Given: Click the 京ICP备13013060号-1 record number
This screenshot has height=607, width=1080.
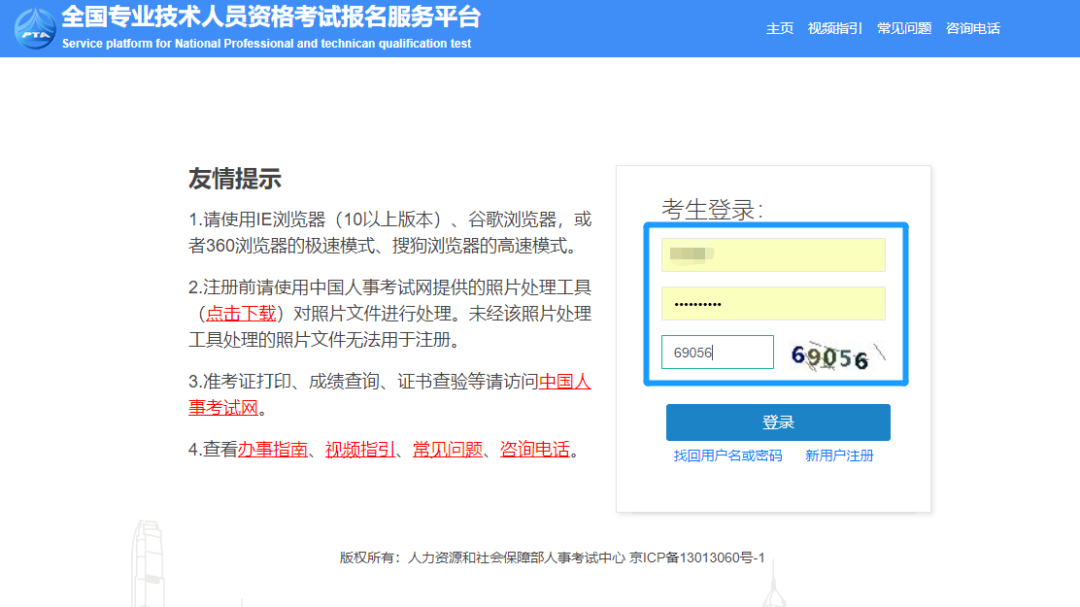Looking at the screenshot, I should point(697,558).
